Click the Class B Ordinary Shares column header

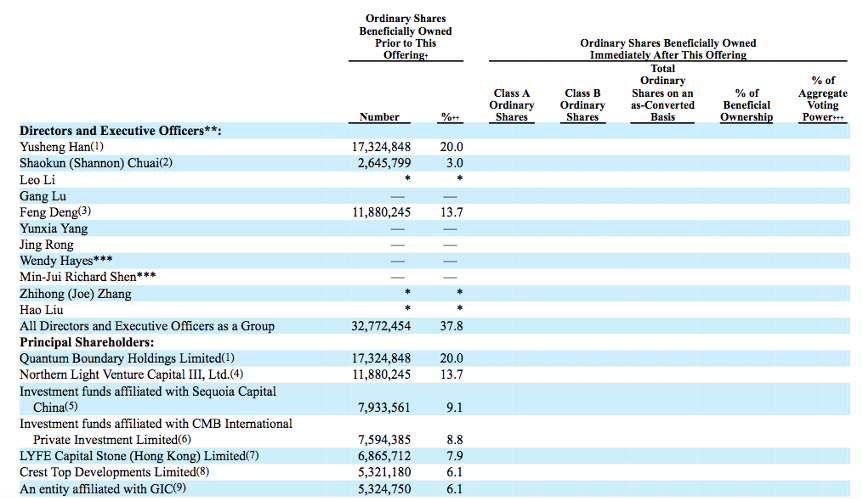pyautogui.click(x=582, y=105)
